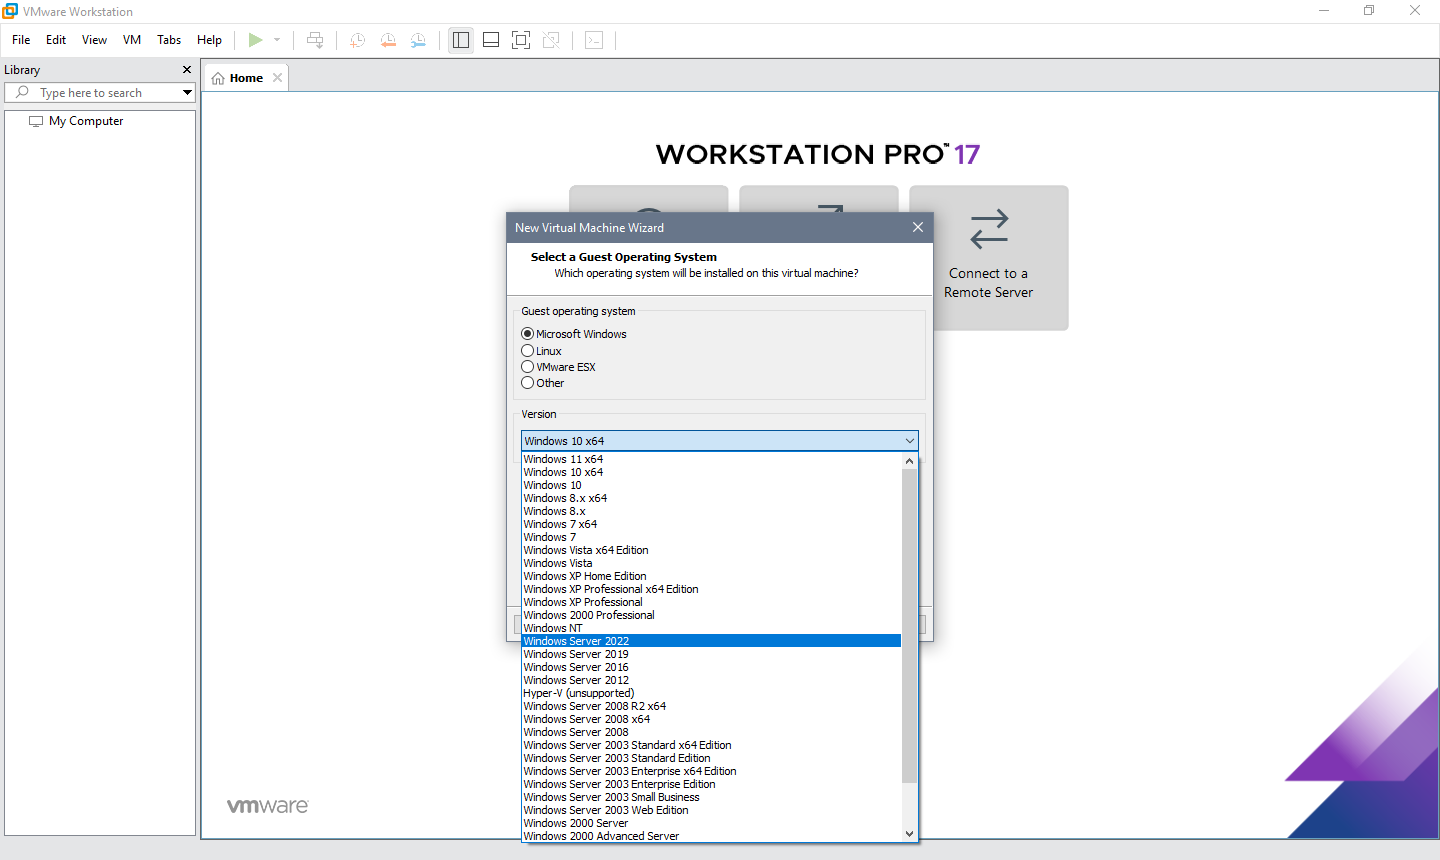Open the File menu
Image resolution: width=1440 pixels, height=860 pixels.
click(21, 40)
